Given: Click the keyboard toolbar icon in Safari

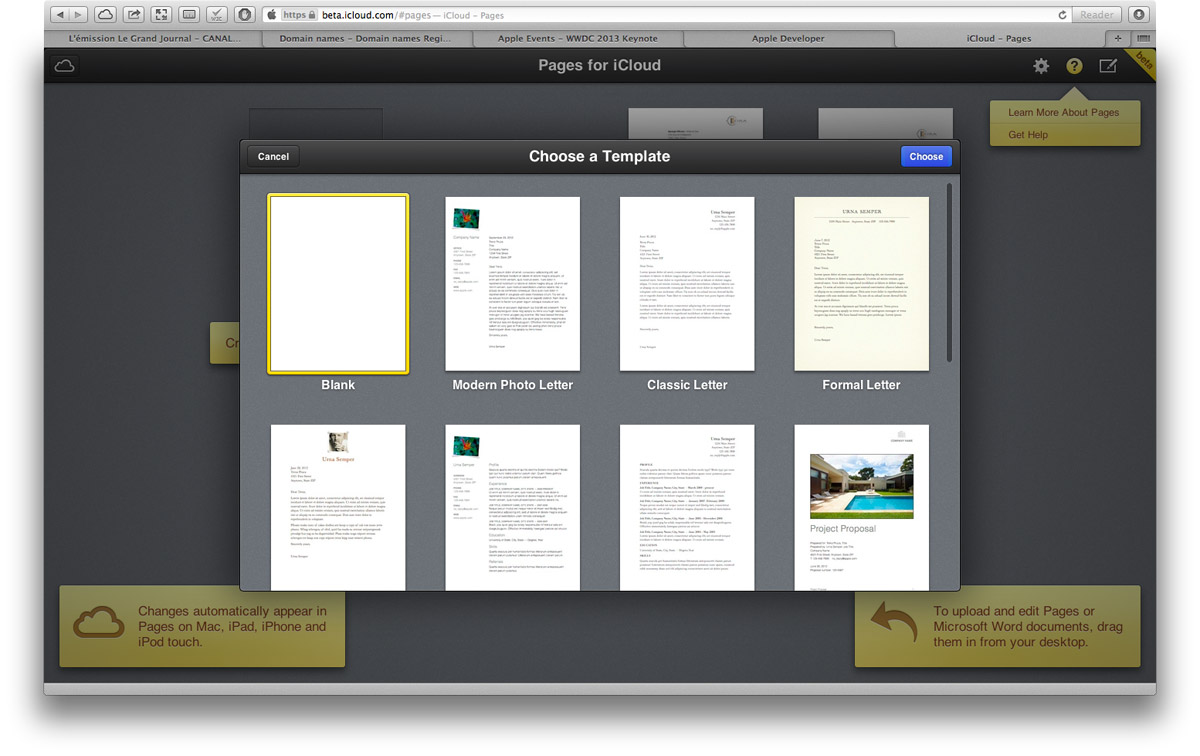Looking at the screenshot, I should click(x=189, y=15).
